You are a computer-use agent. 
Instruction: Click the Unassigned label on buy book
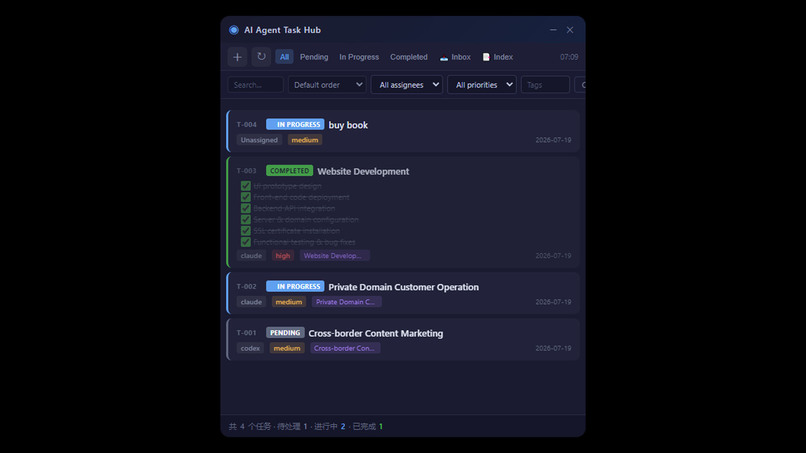pyautogui.click(x=259, y=140)
